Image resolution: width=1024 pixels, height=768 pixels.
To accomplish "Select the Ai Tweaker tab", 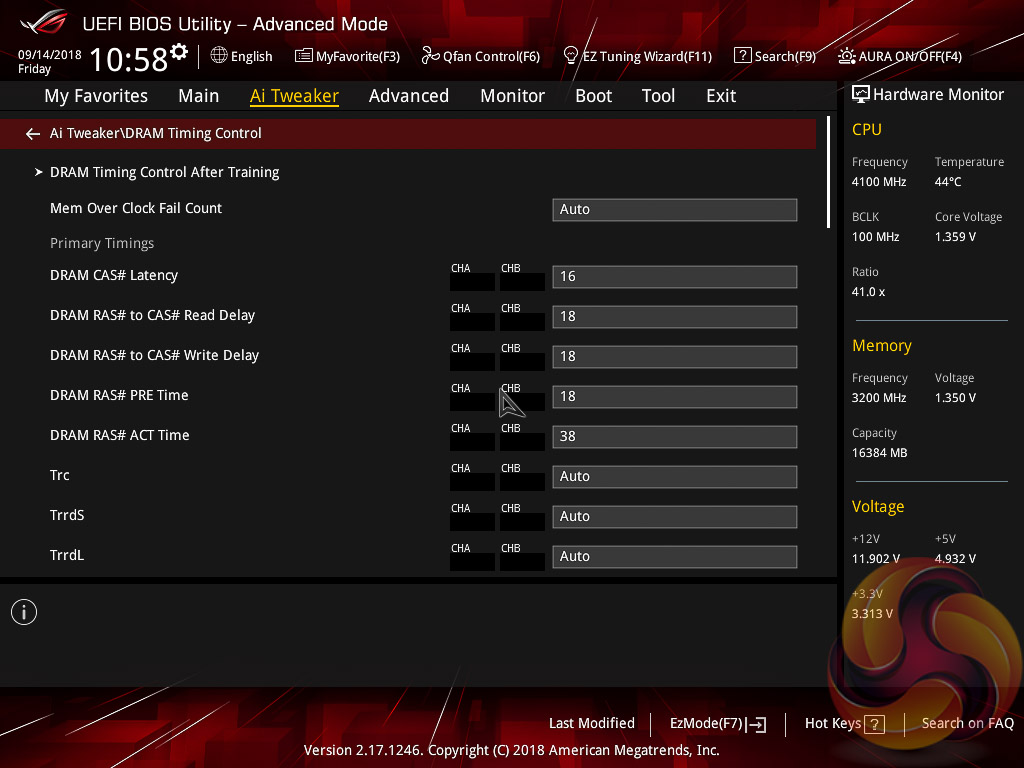I will [294, 96].
